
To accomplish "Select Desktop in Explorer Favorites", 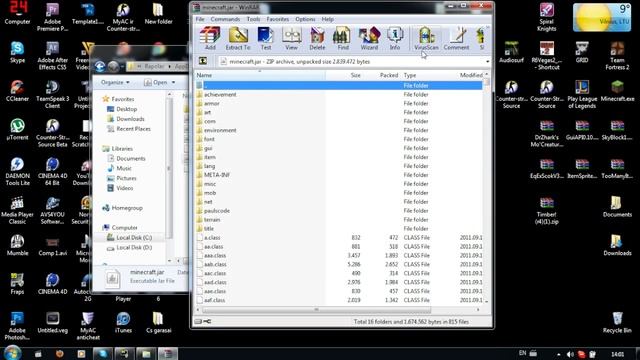I will pos(122,109).
